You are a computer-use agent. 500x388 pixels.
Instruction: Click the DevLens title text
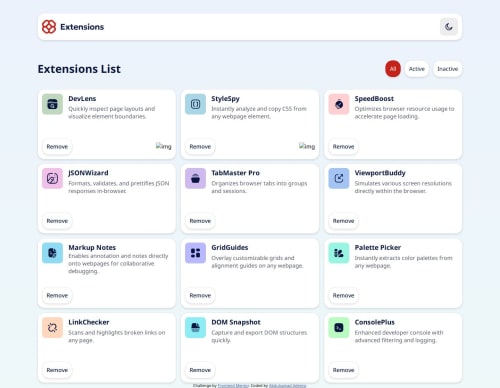(x=82, y=99)
